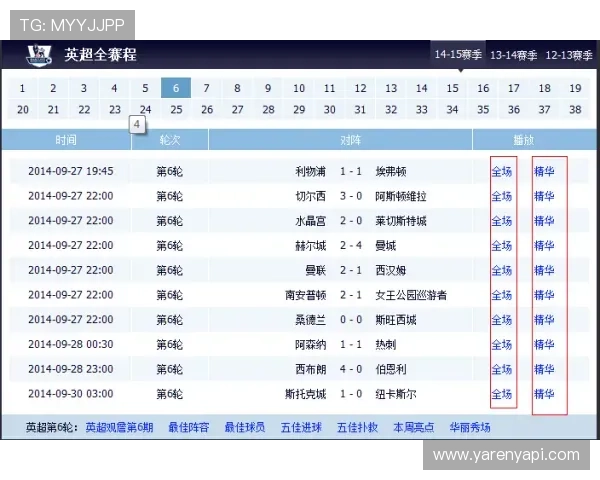Switch to the 14-15赛季 tab
Screen dimensions: 600x480
point(458,54)
